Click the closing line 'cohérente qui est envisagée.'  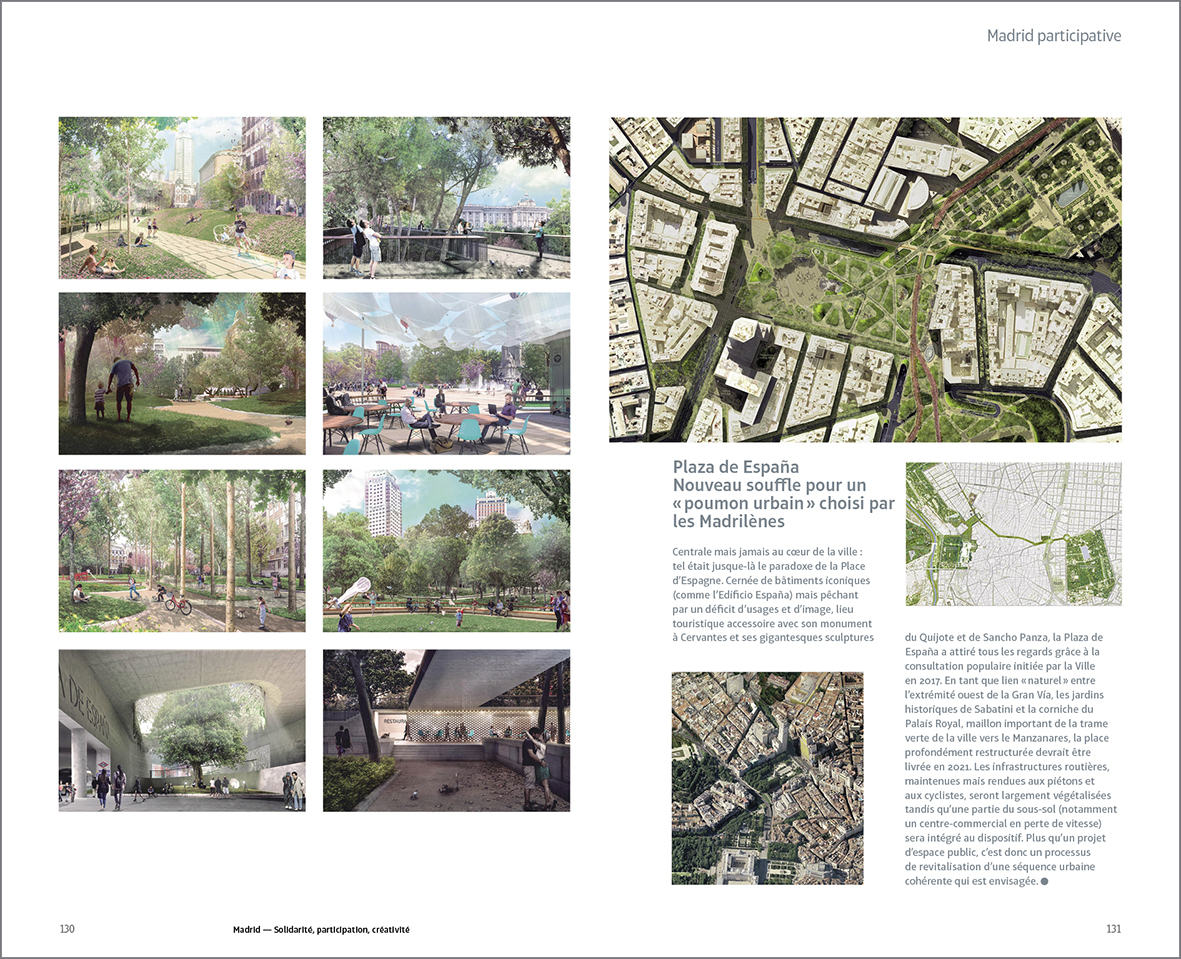[x=972, y=881]
